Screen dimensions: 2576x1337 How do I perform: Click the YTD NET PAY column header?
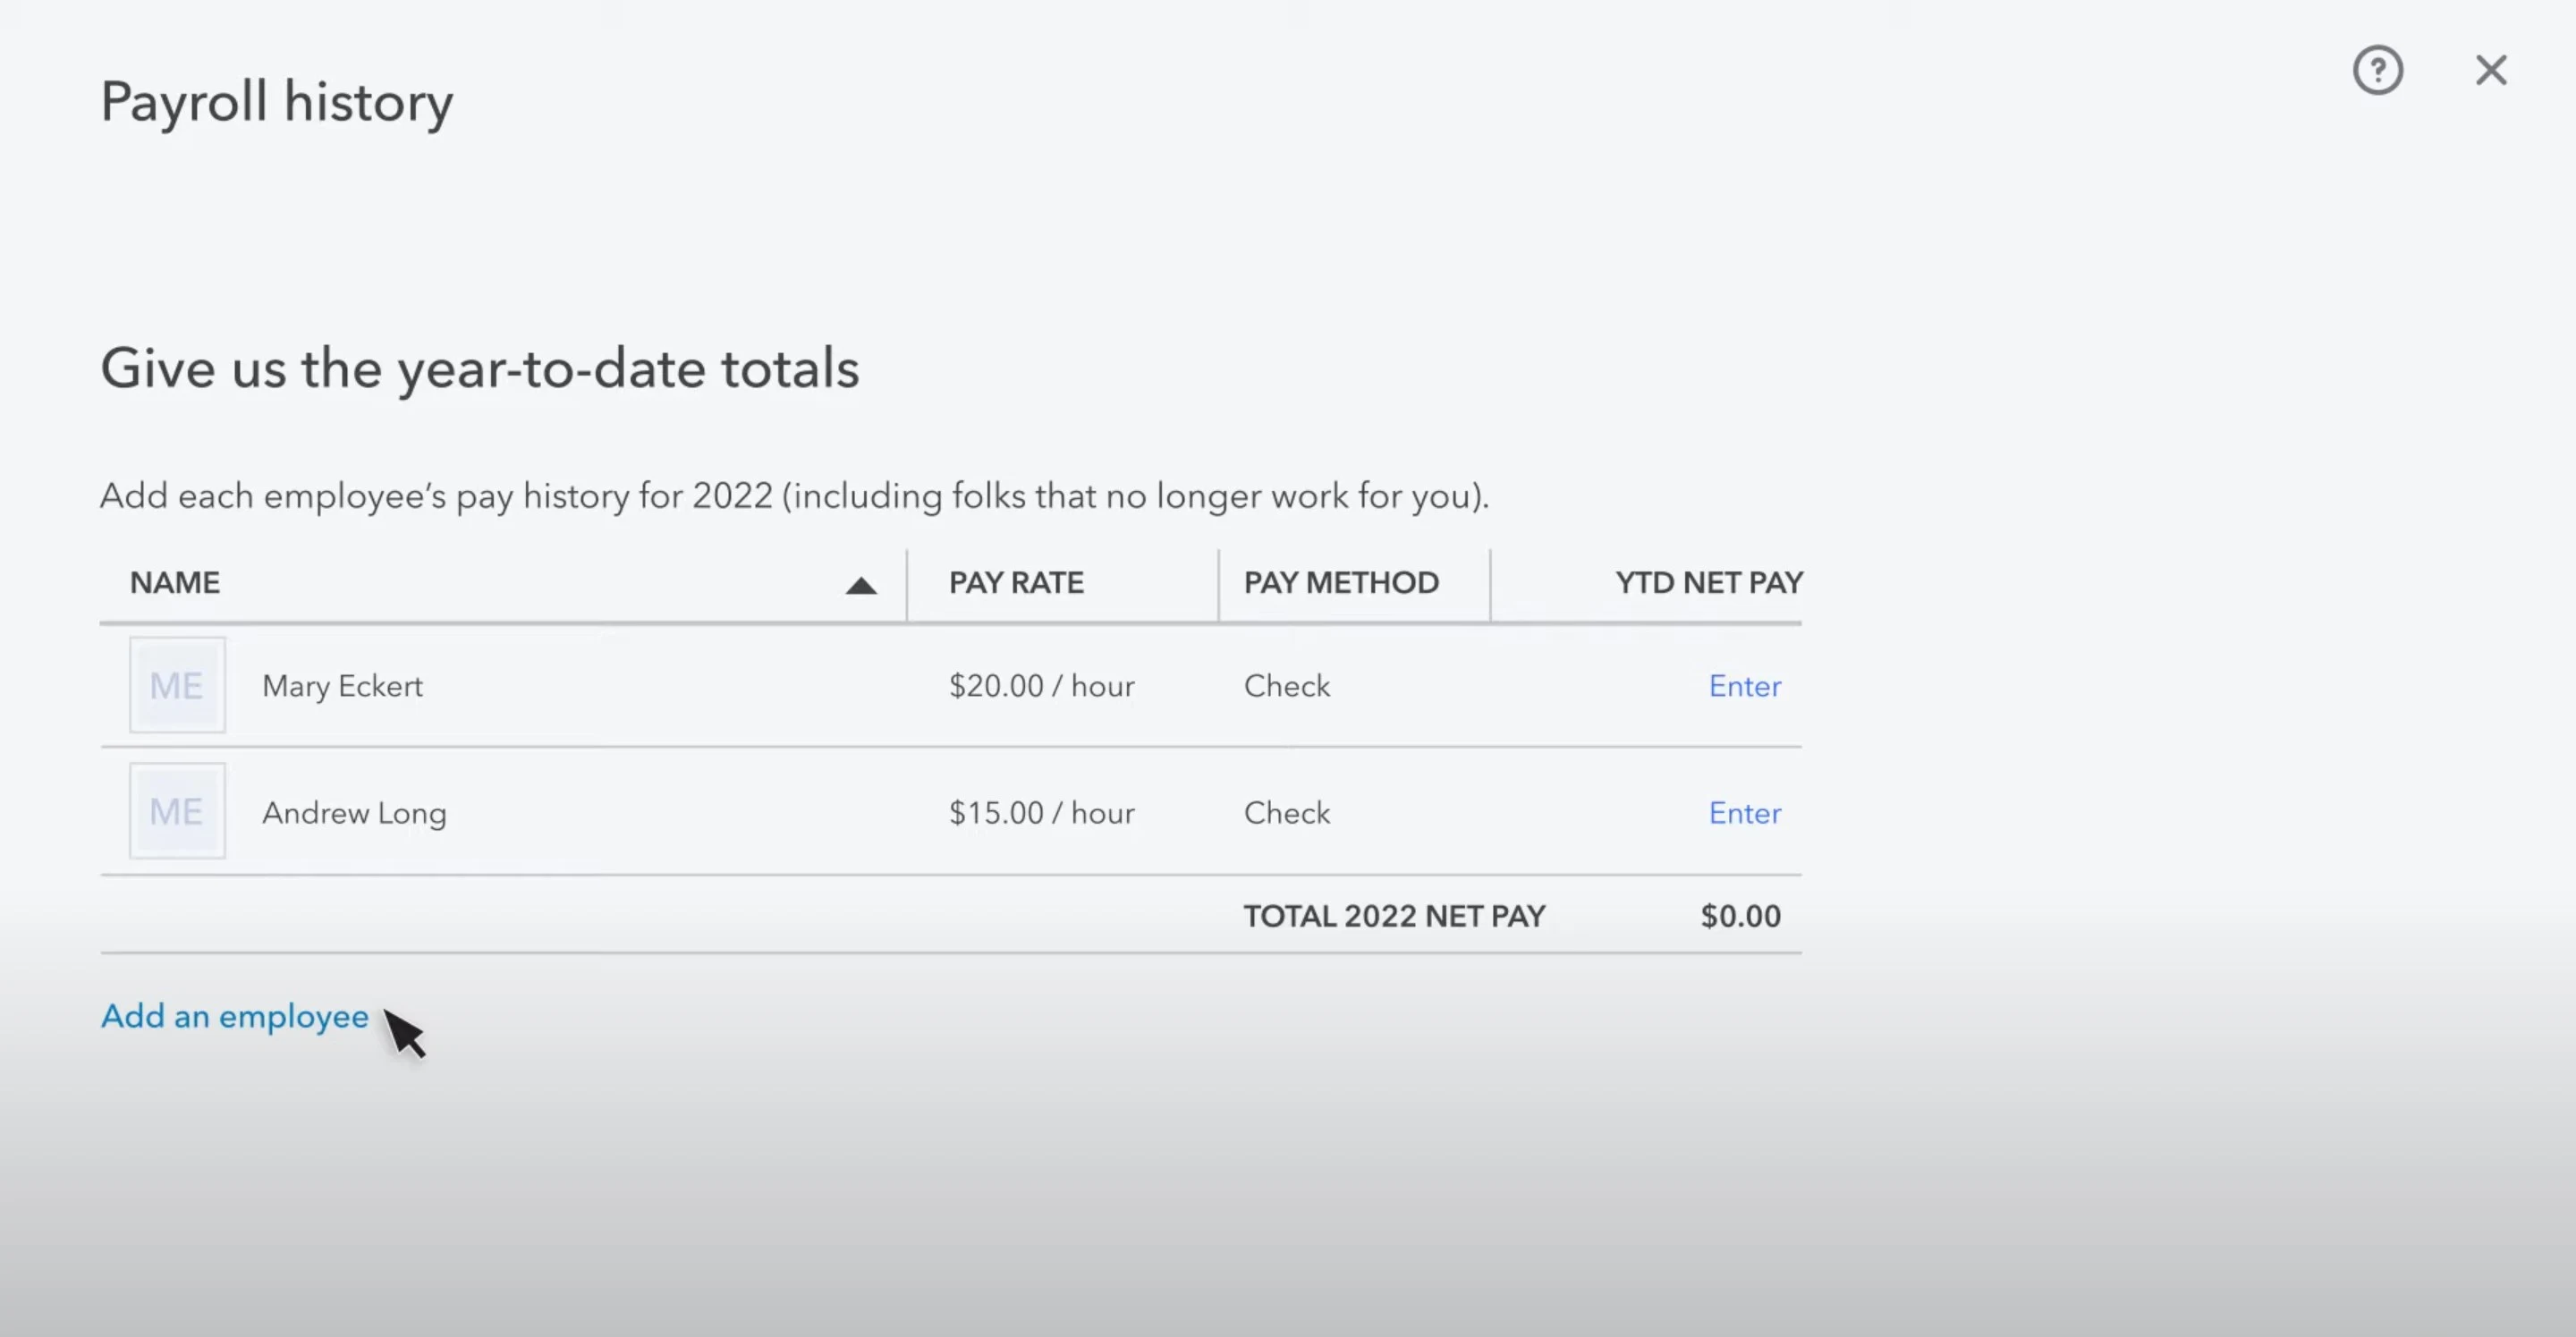[x=1709, y=583]
